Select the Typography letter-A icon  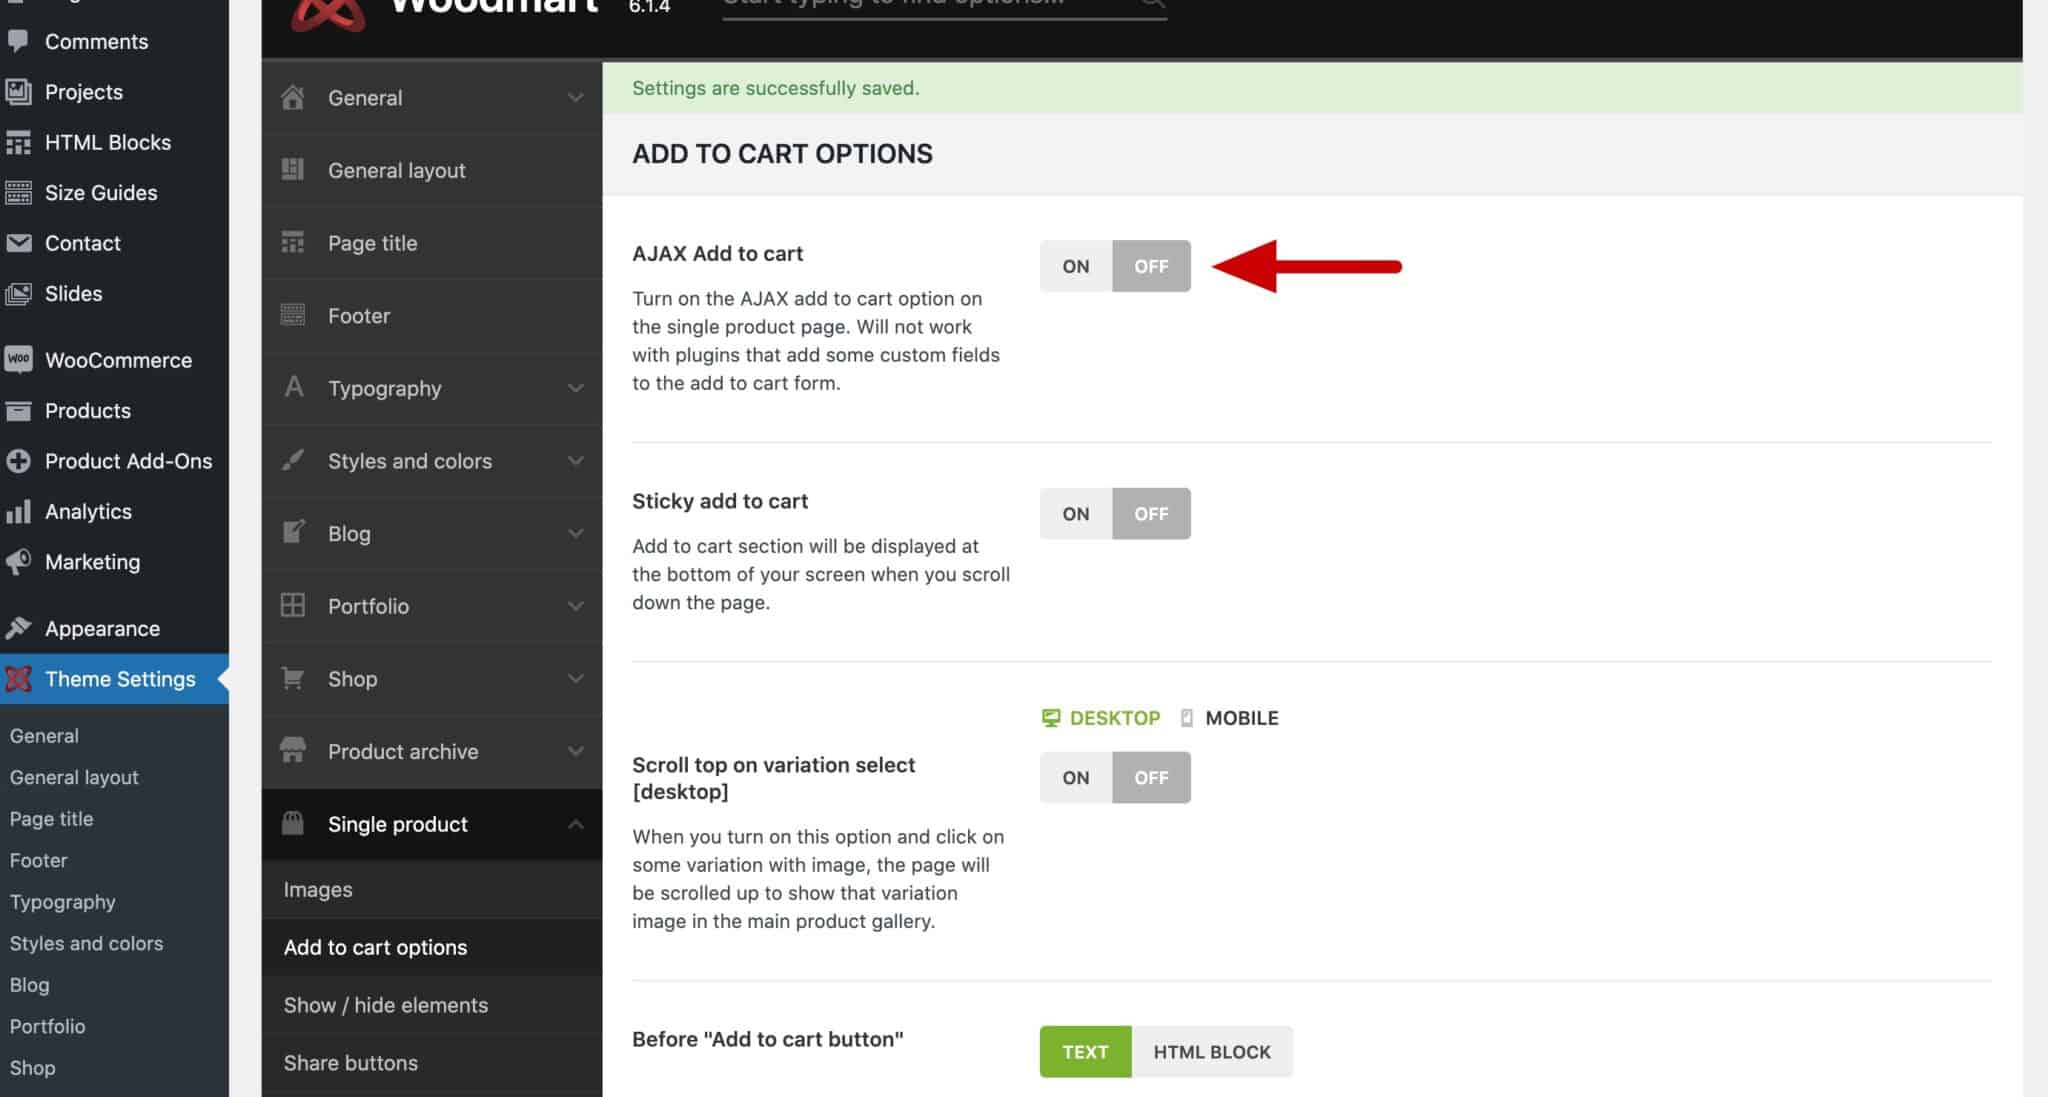[293, 388]
